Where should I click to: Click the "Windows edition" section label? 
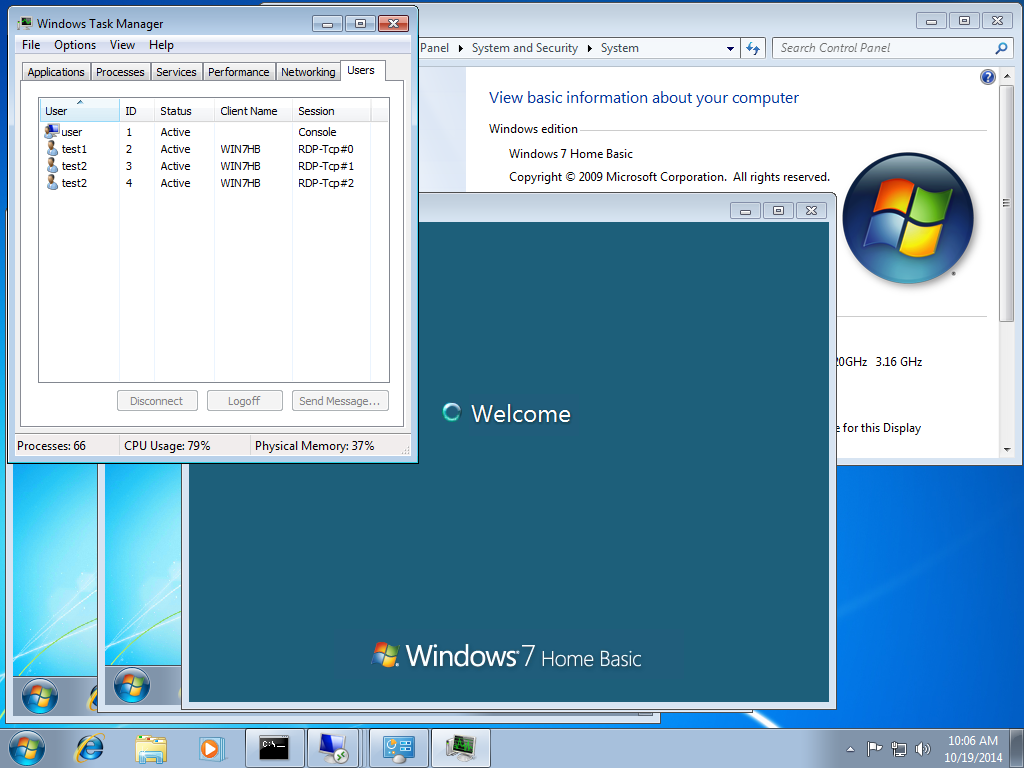(x=534, y=129)
